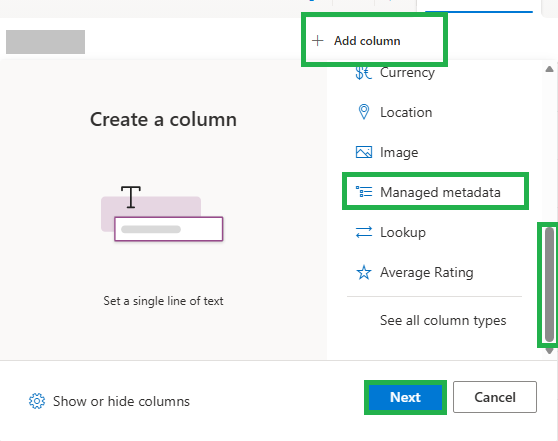The image size is (558, 441).
Task: Click the plus icon beside Add column
Action: pyautogui.click(x=317, y=41)
